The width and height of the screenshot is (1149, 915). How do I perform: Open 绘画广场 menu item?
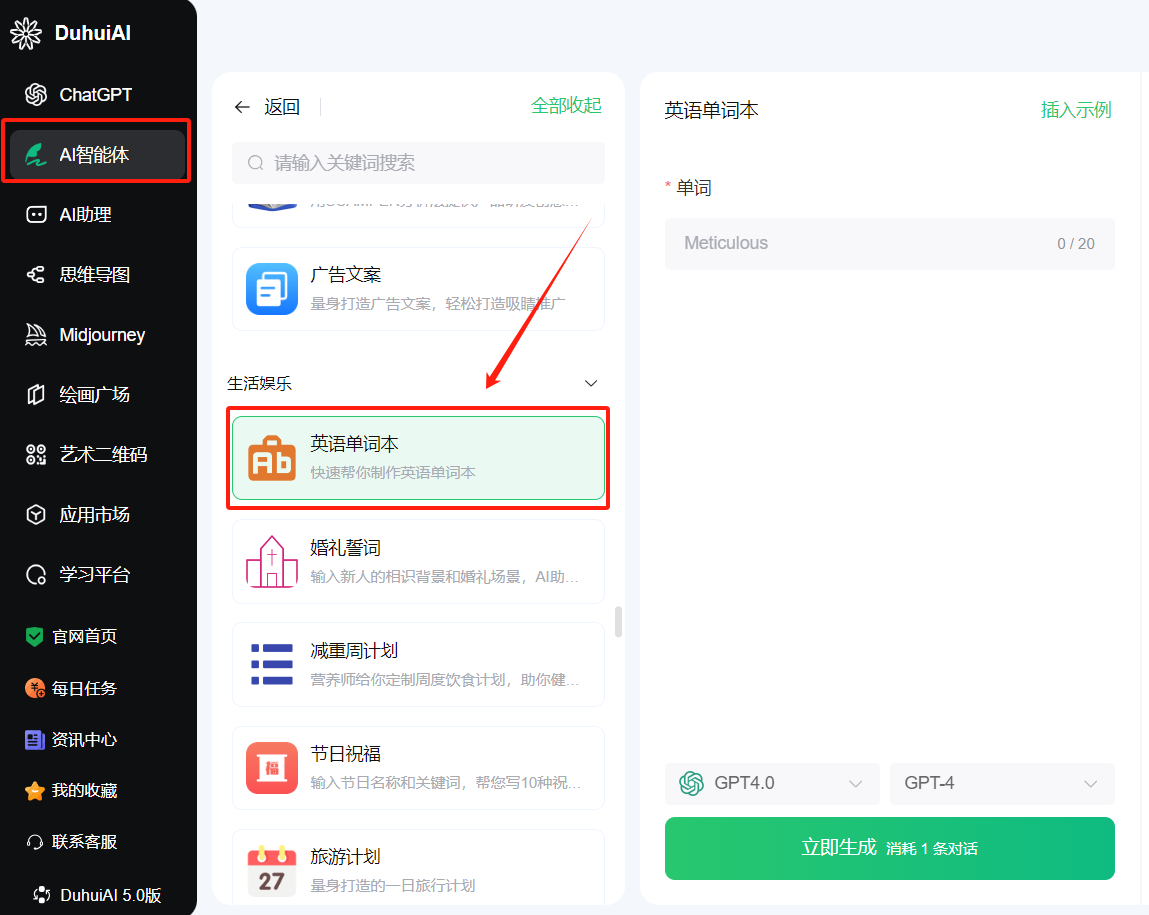coord(95,395)
